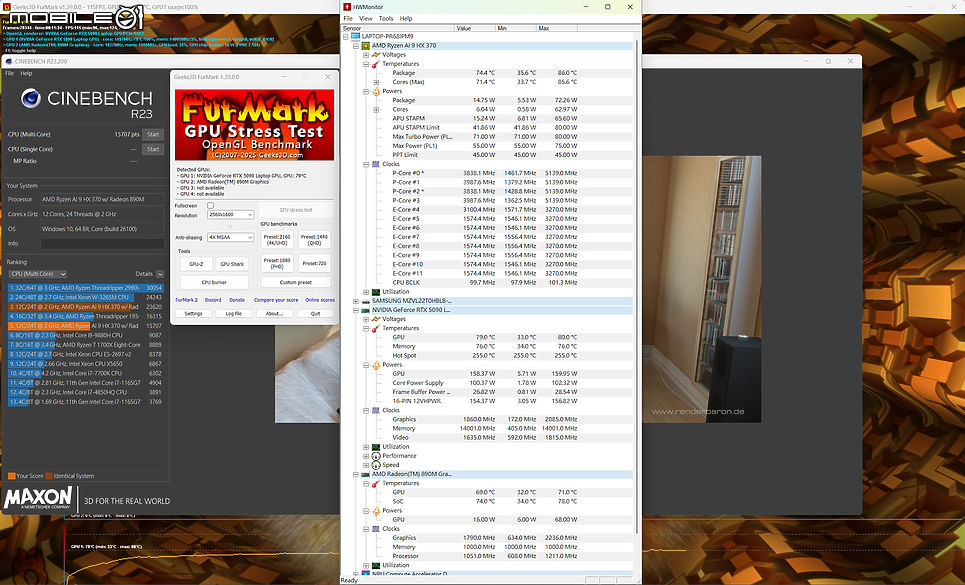Image resolution: width=965 pixels, height=585 pixels.
Task: Click the thermometer icon for NVIDIA Temperatures
Action: tap(375, 328)
